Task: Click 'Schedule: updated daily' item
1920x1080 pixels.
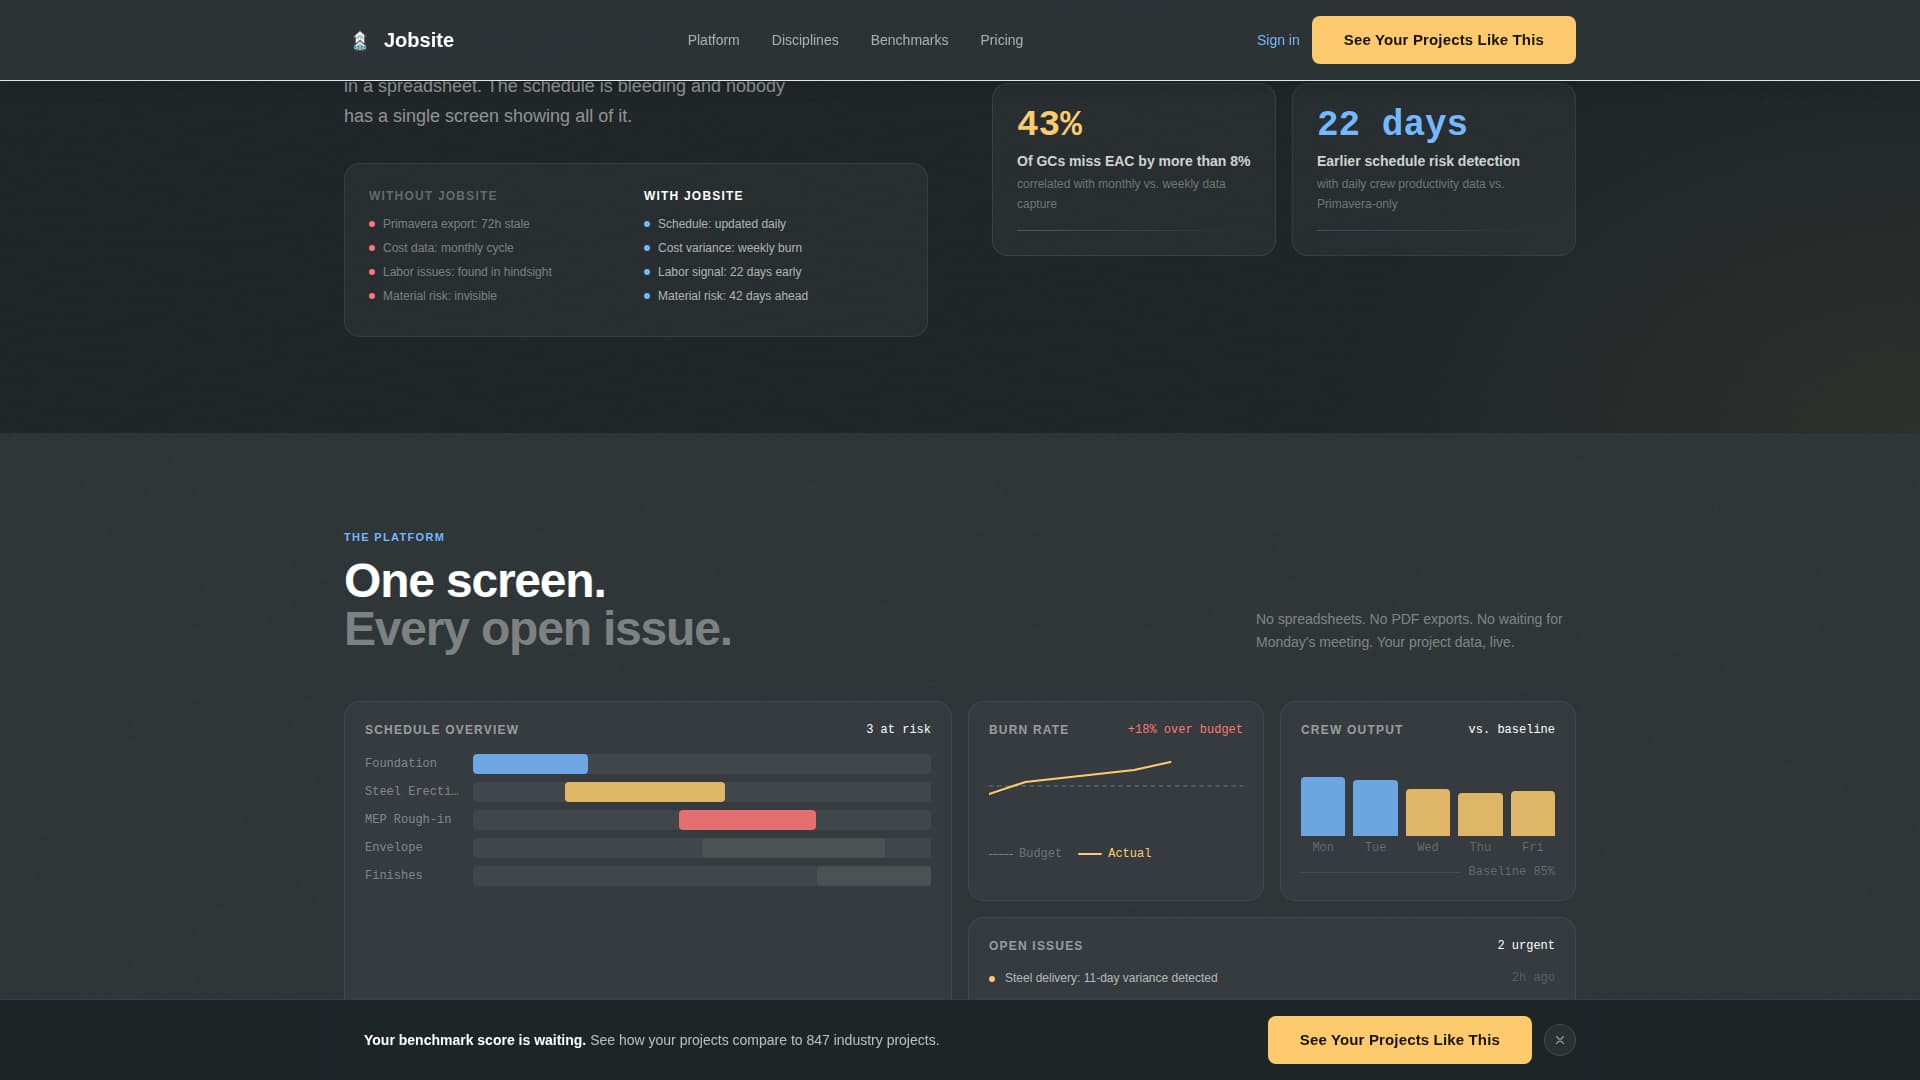Action: point(722,224)
